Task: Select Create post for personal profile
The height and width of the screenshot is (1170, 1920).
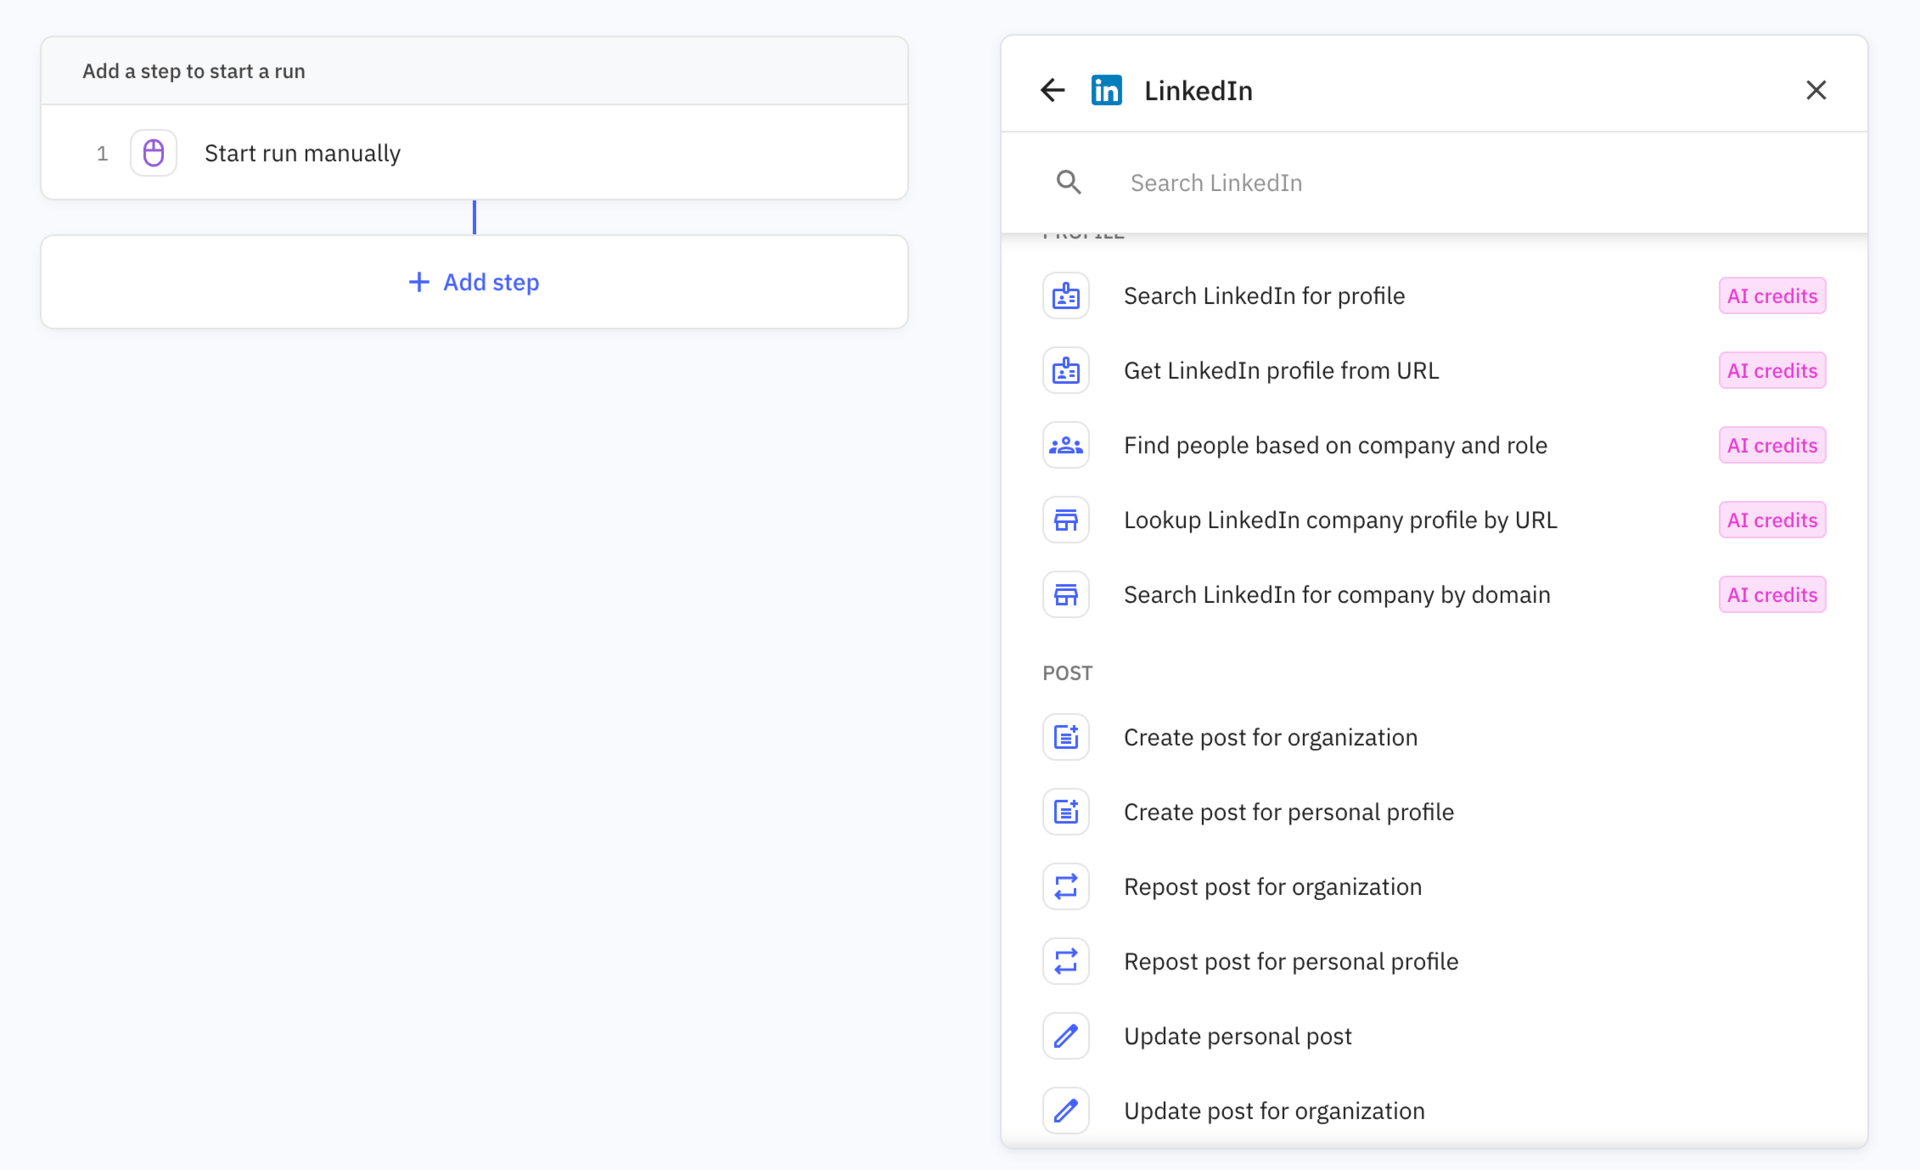Action: [x=1288, y=812]
